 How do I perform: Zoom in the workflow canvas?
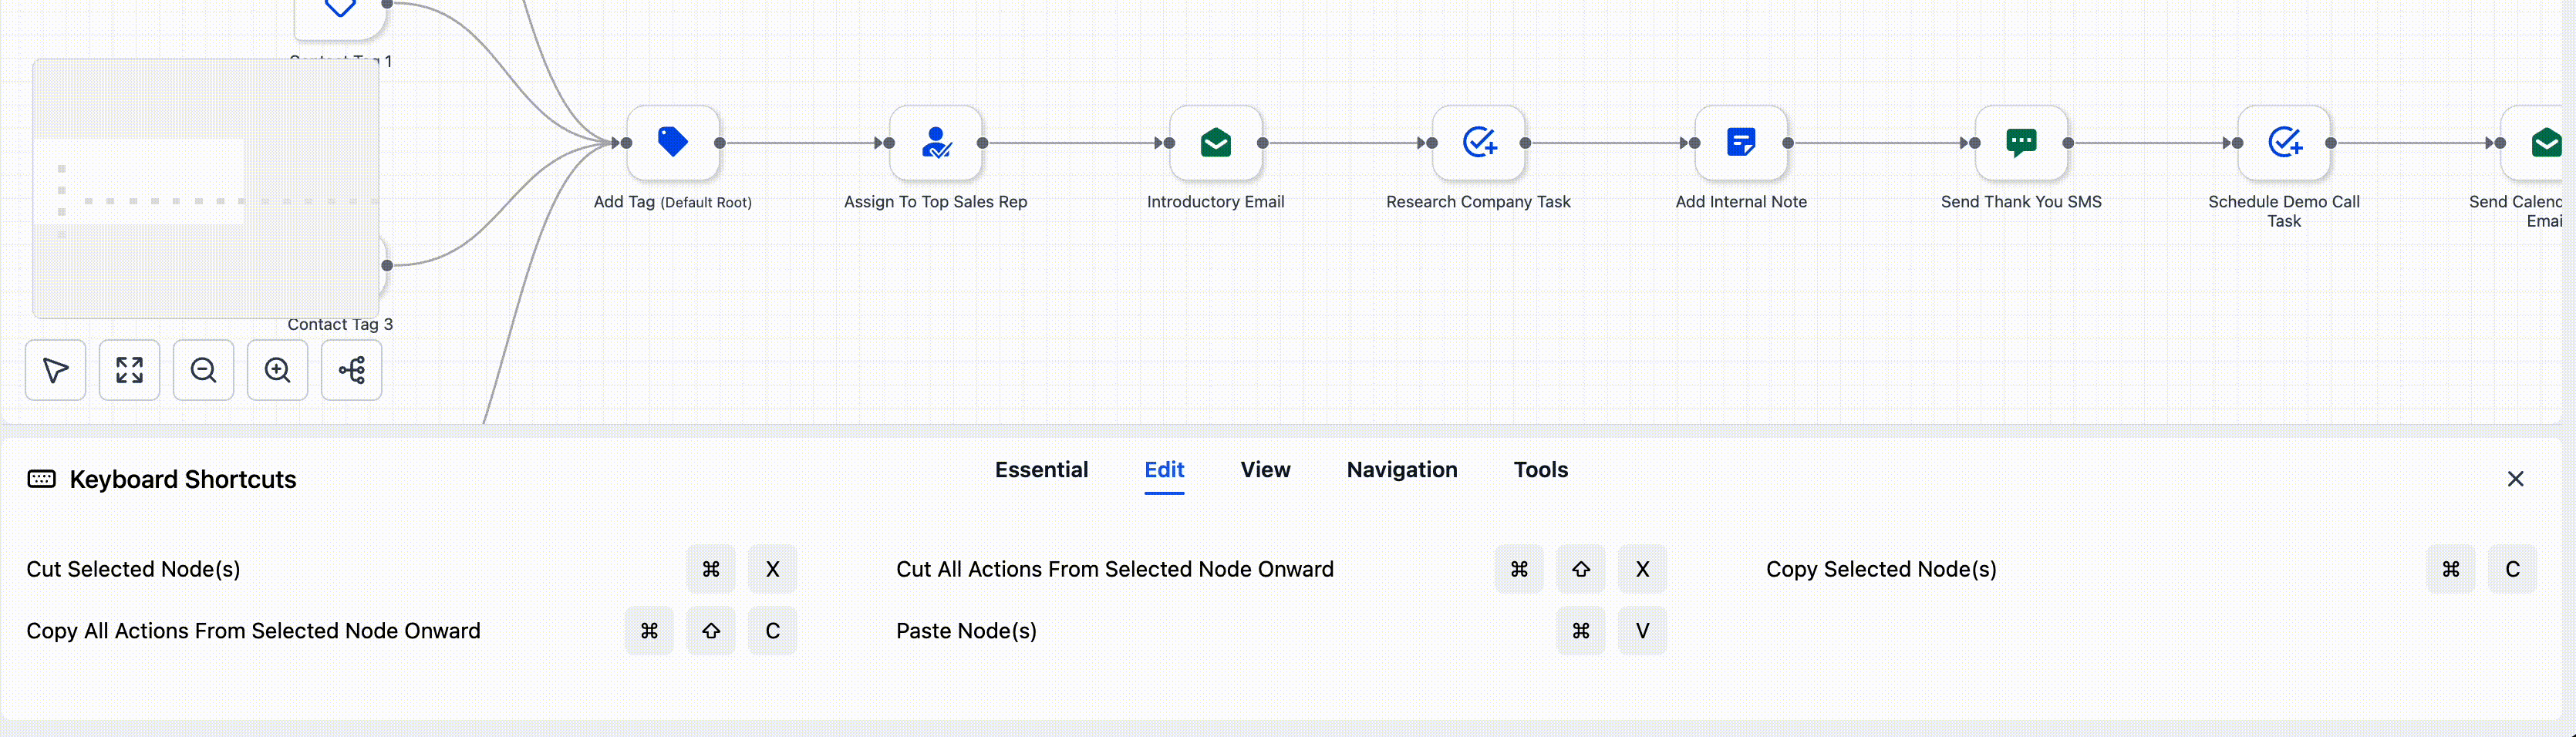tap(277, 370)
